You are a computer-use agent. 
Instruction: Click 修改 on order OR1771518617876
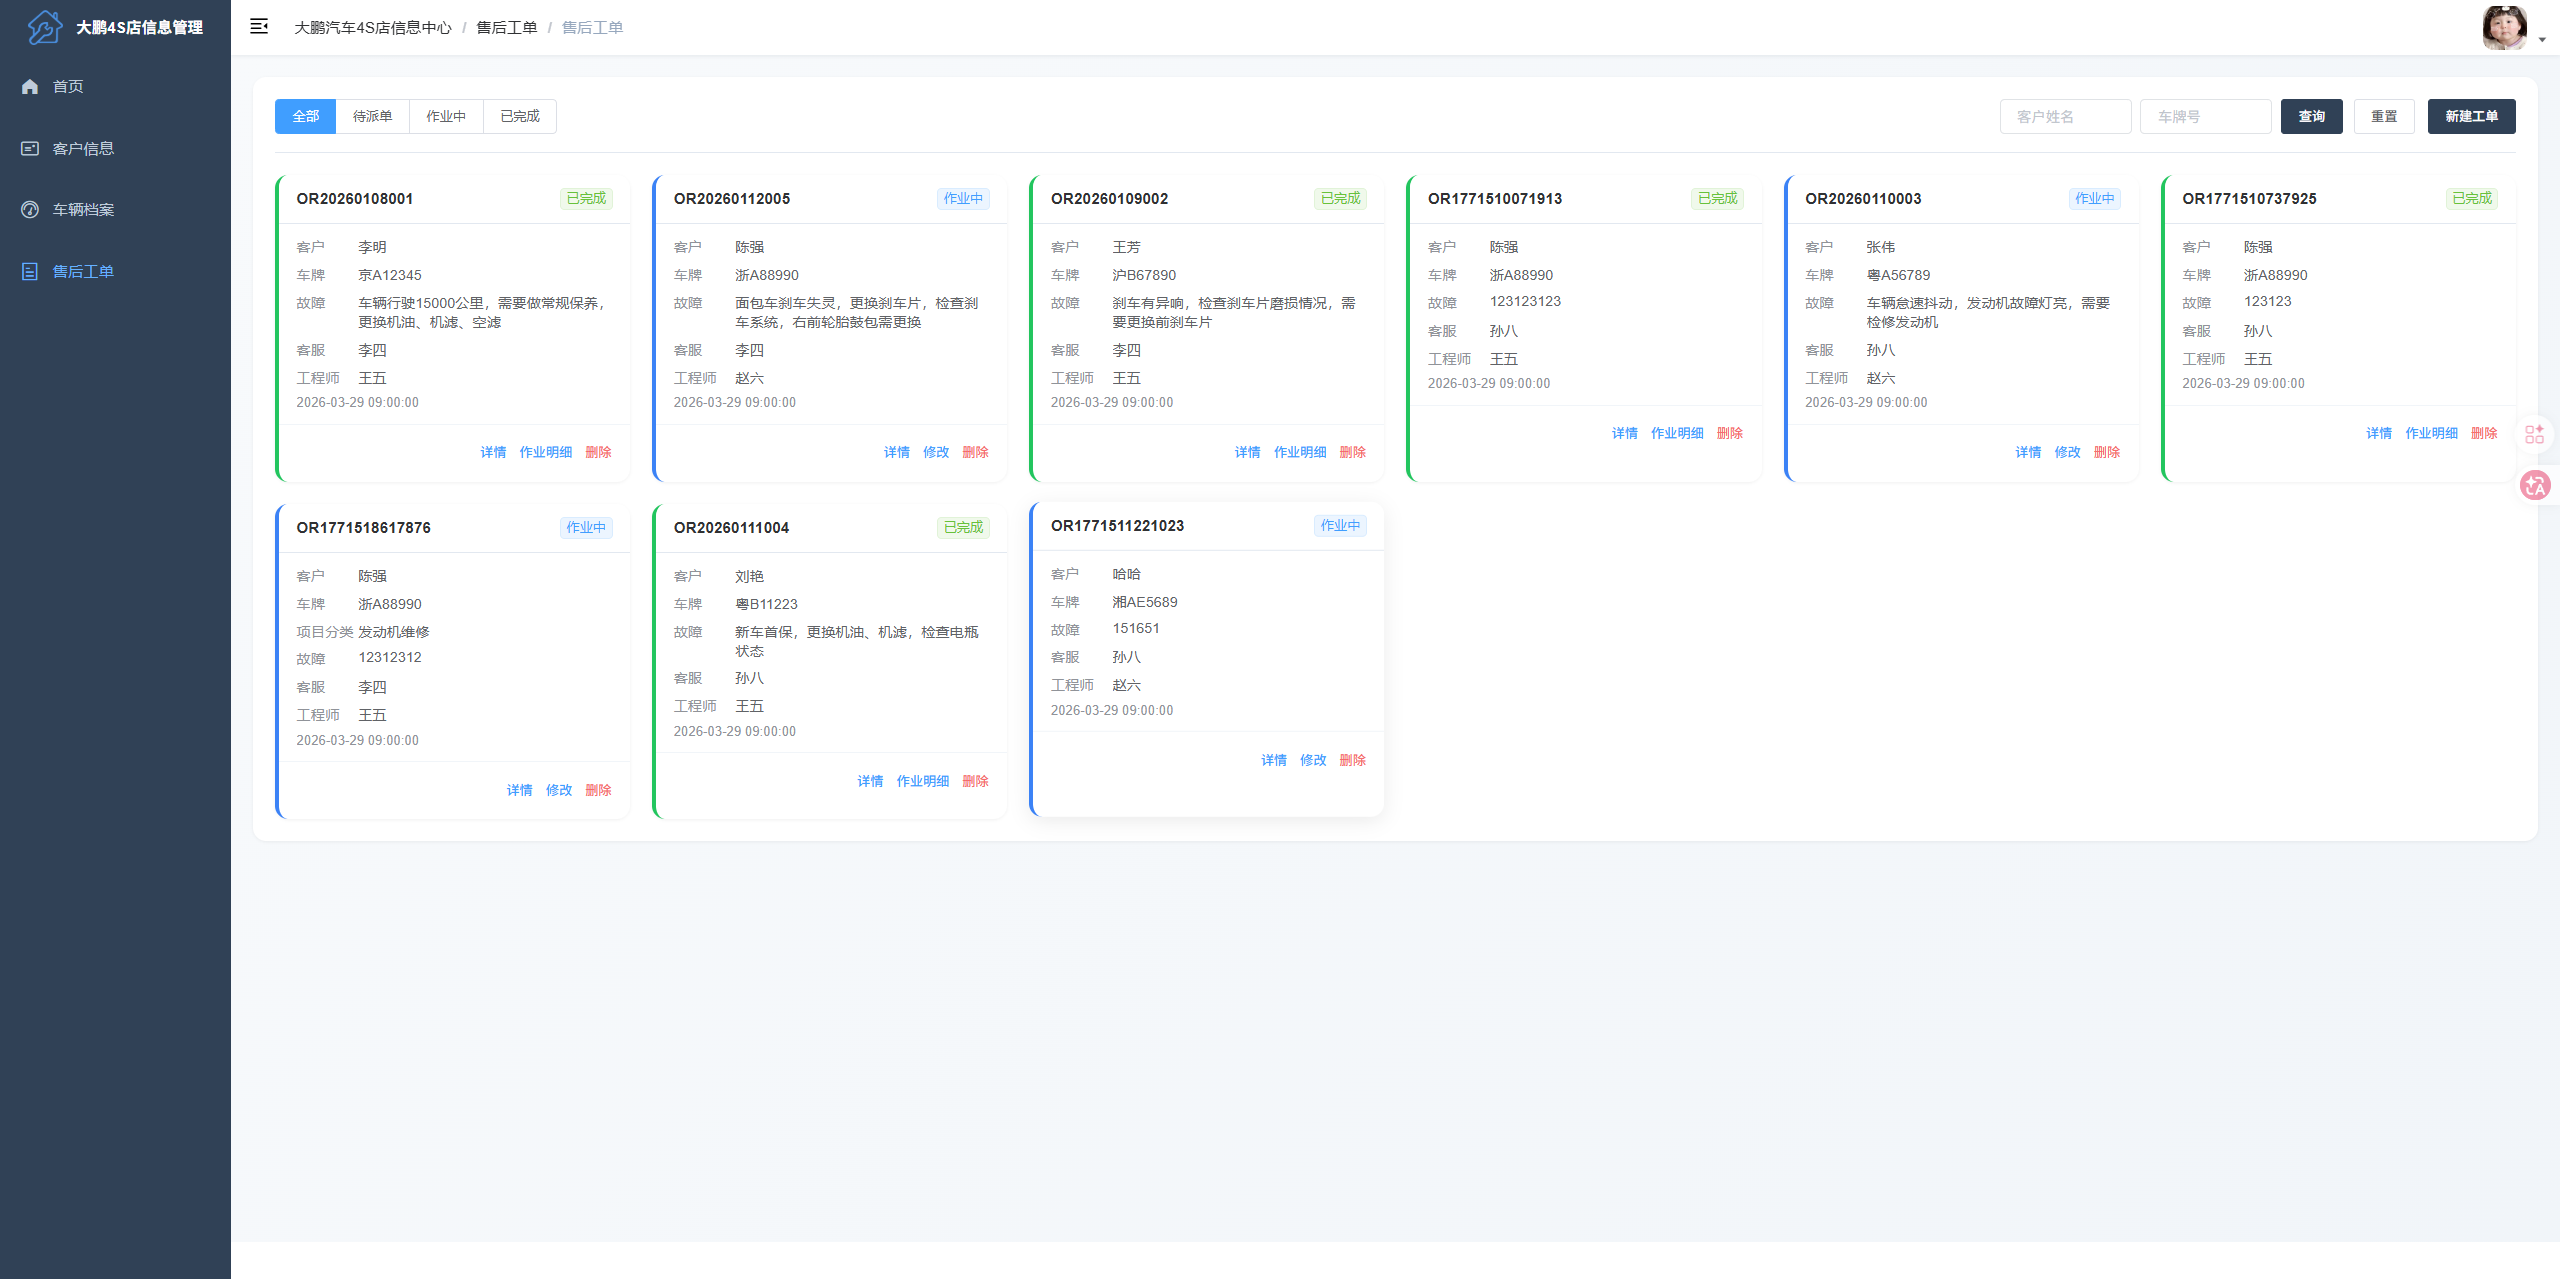[x=559, y=790]
